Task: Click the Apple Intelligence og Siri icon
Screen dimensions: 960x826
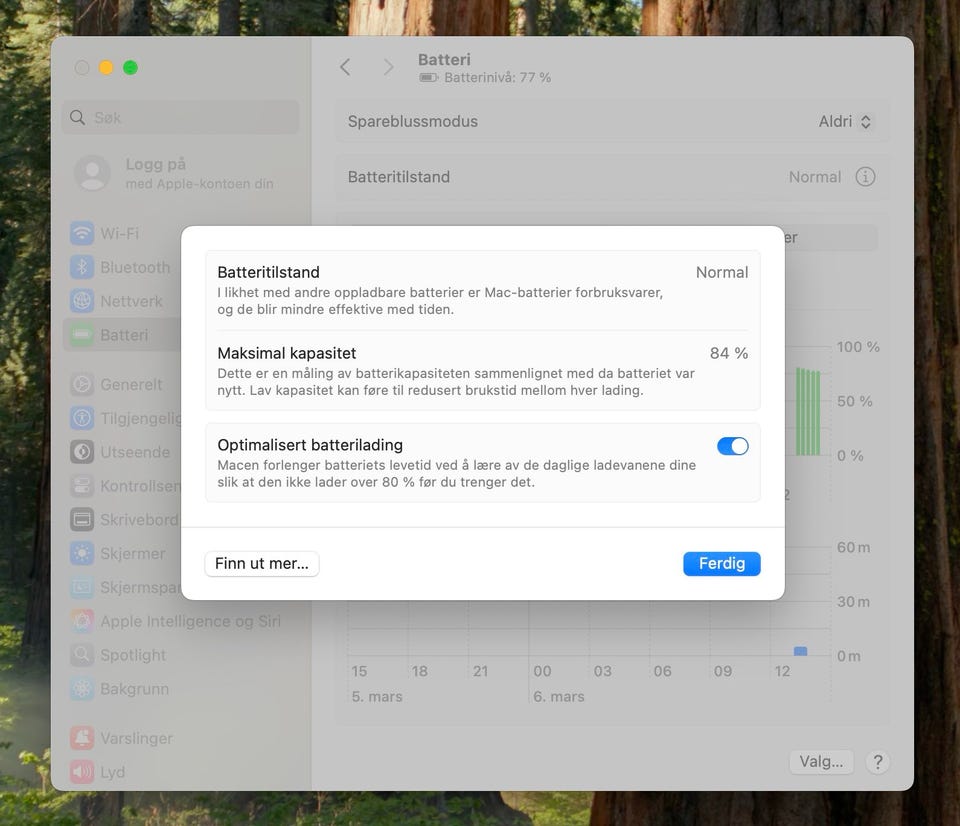Action: coord(82,621)
